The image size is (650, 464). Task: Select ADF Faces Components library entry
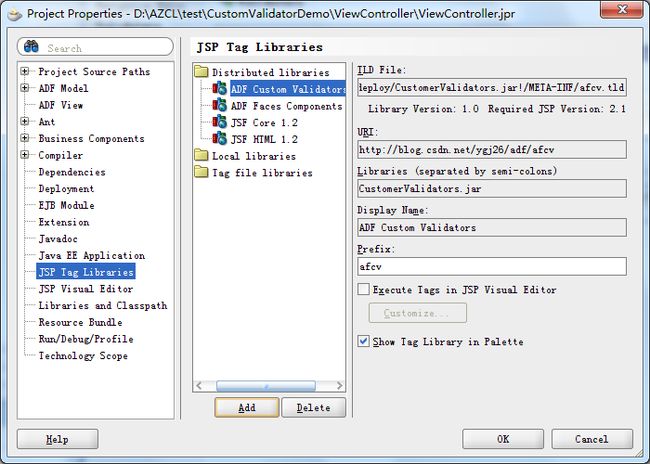[286, 106]
